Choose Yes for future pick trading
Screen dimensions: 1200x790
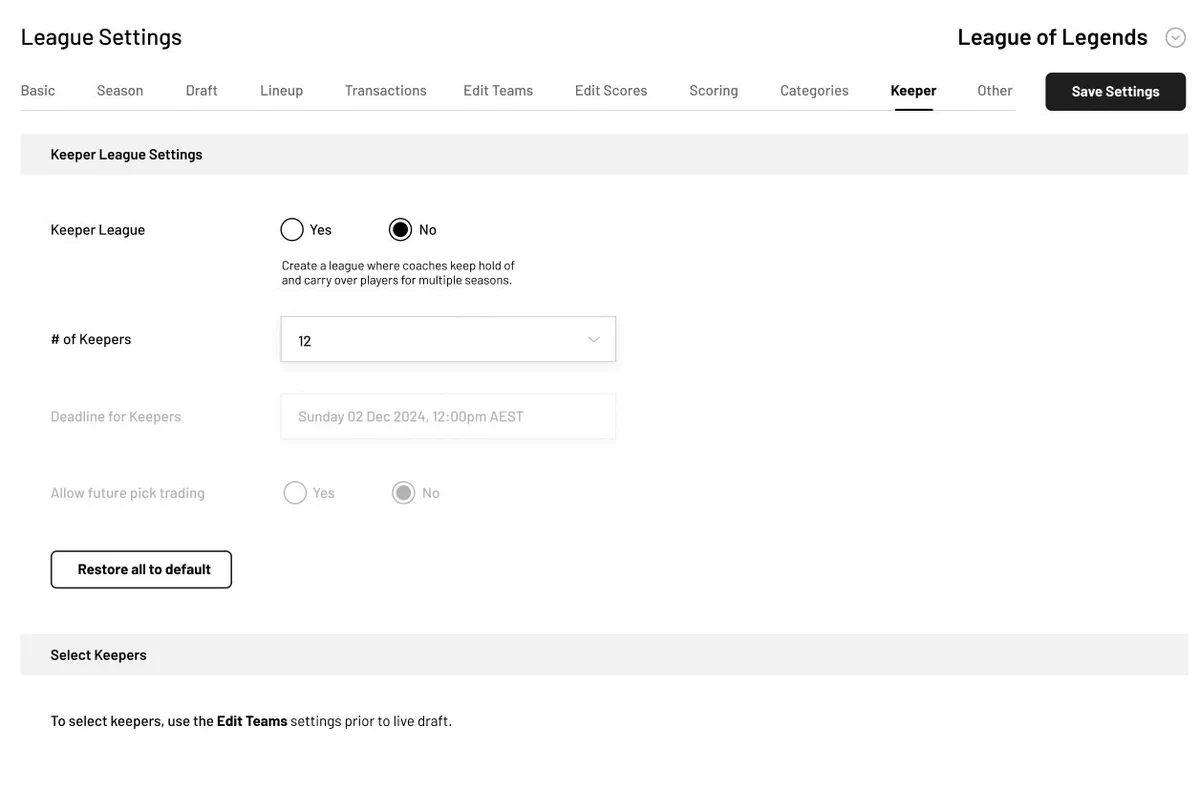pyautogui.click(x=295, y=493)
